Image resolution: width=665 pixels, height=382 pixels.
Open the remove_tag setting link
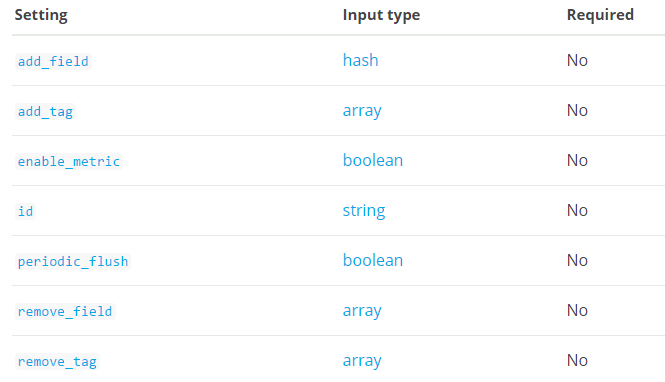pos(57,361)
